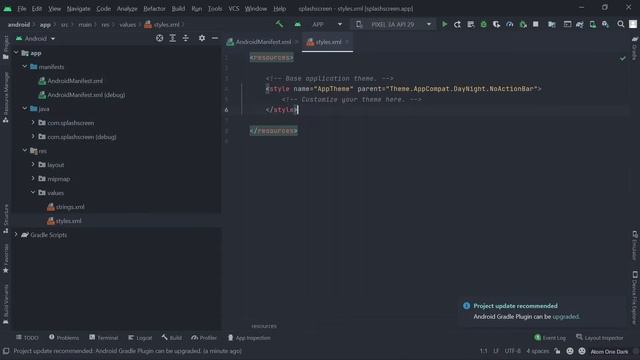Click the code analysis checkmark indicator
Viewport: 640px width, 360px height.
622,58
